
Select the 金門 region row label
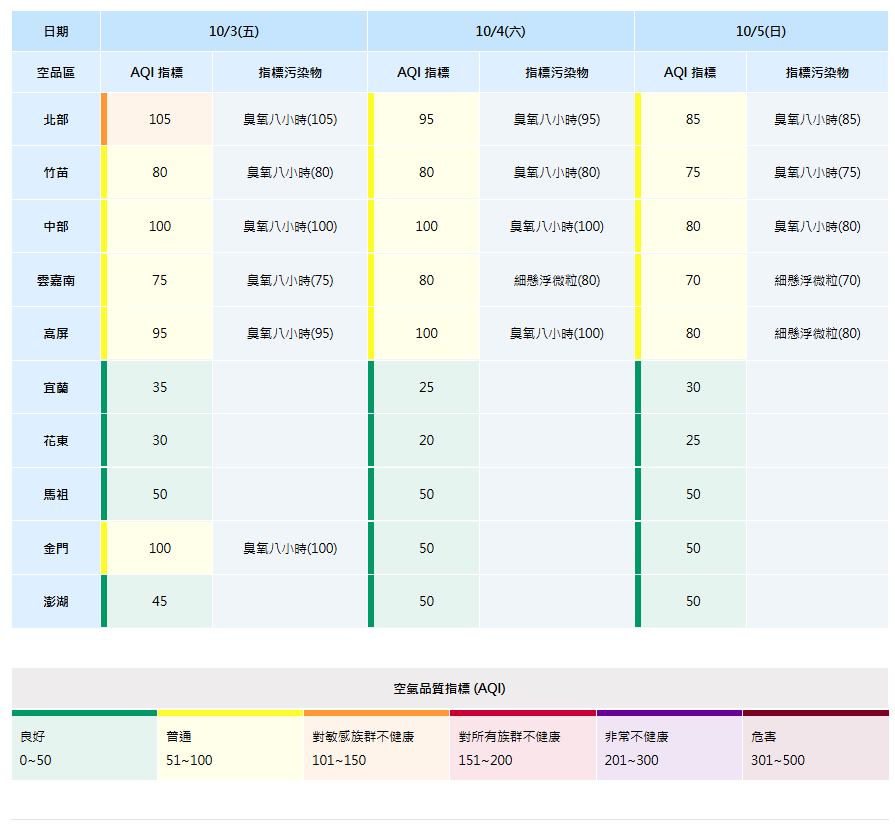coord(56,548)
